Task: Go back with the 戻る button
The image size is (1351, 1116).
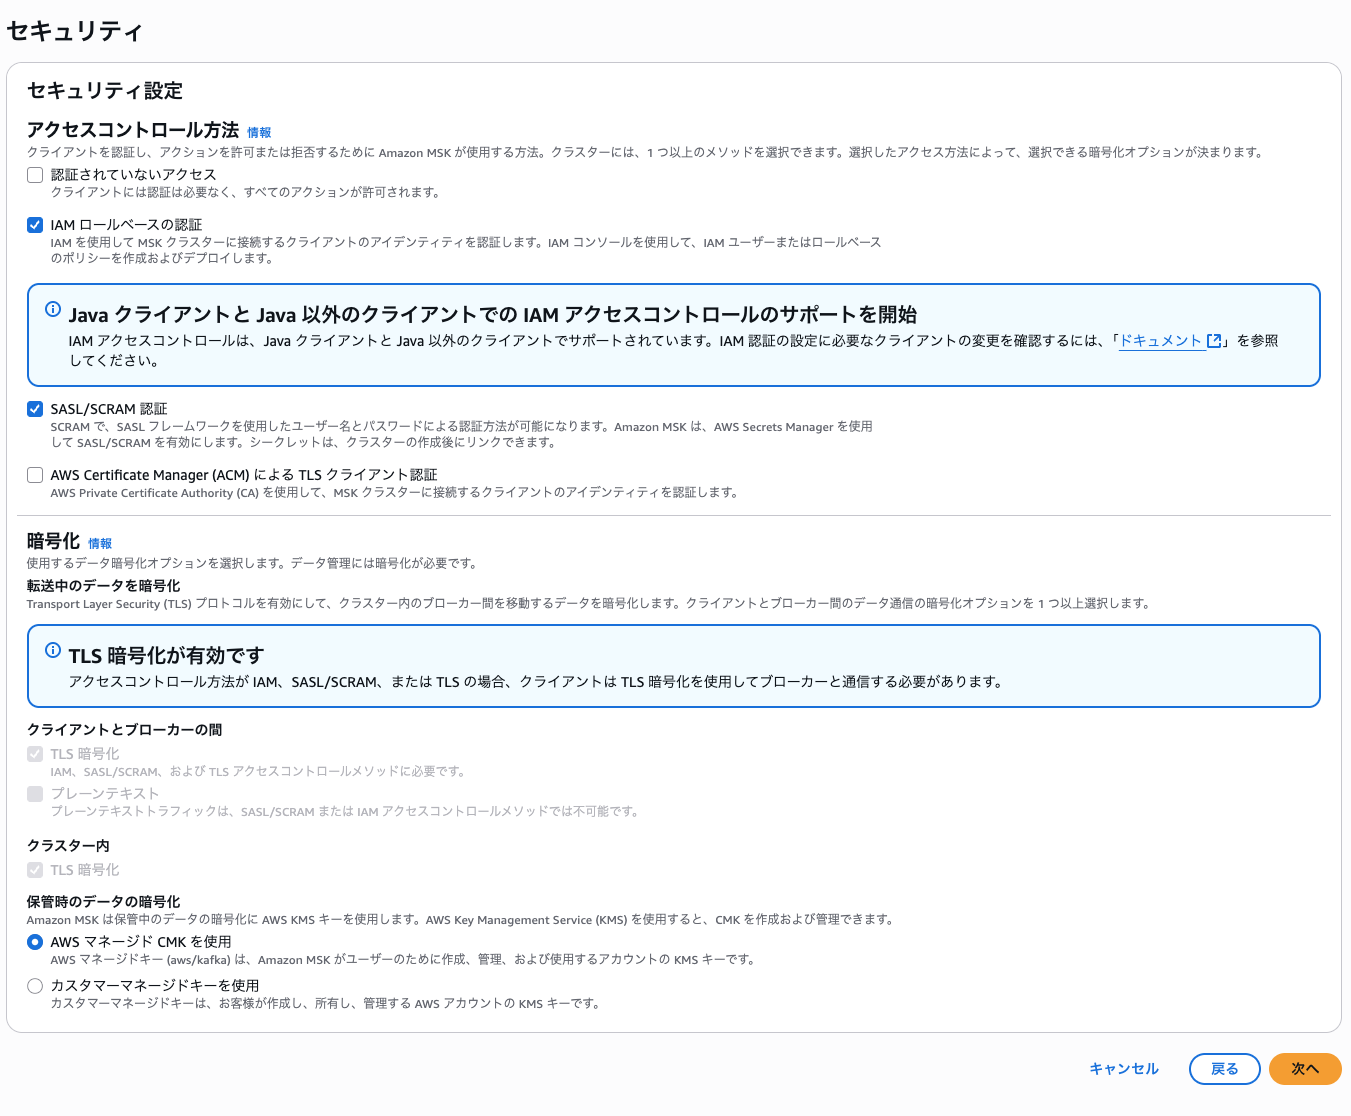Action: [1225, 1069]
